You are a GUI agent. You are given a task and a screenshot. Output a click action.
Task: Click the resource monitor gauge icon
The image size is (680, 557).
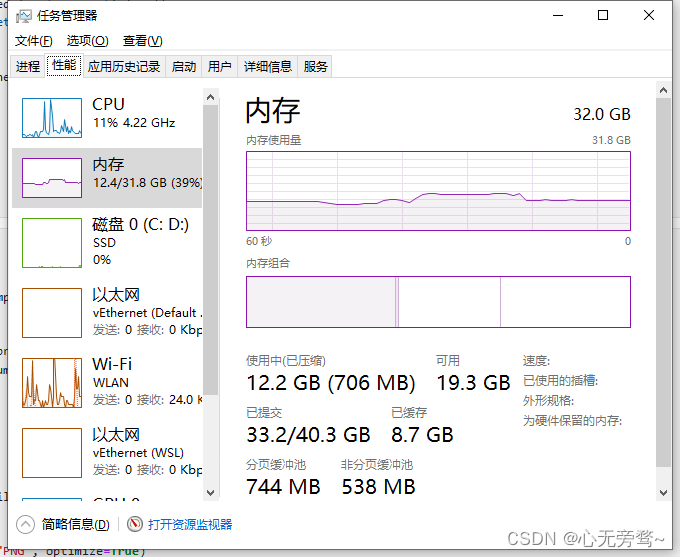point(135,524)
